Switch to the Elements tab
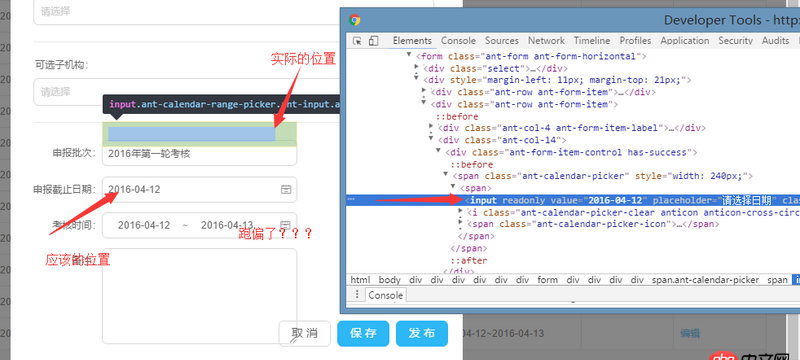800x360 pixels. [x=412, y=41]
